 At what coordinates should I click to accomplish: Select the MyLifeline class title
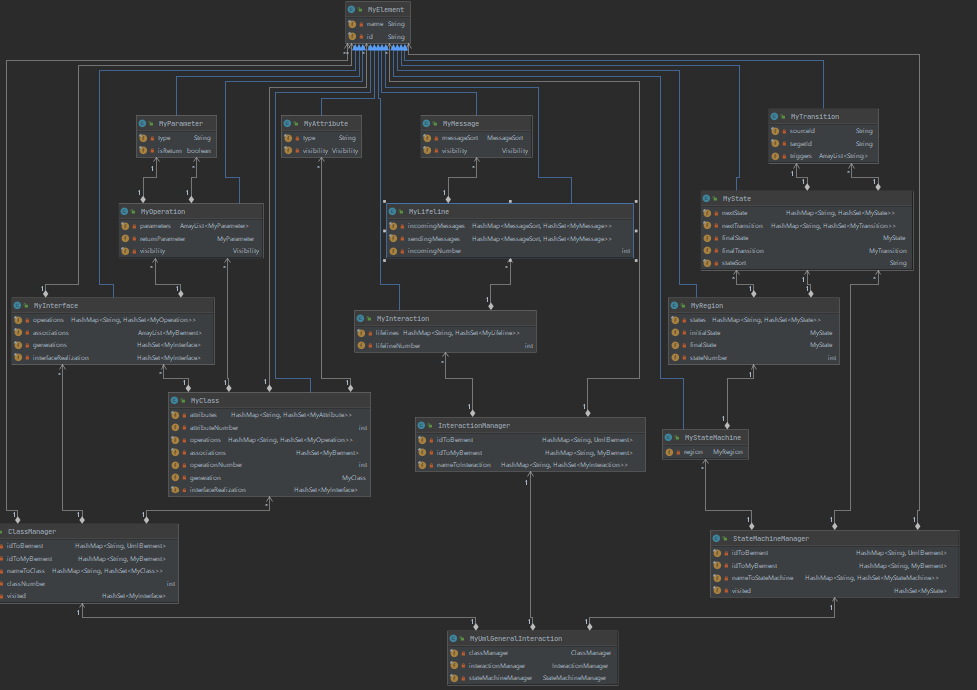coord(429,211)
